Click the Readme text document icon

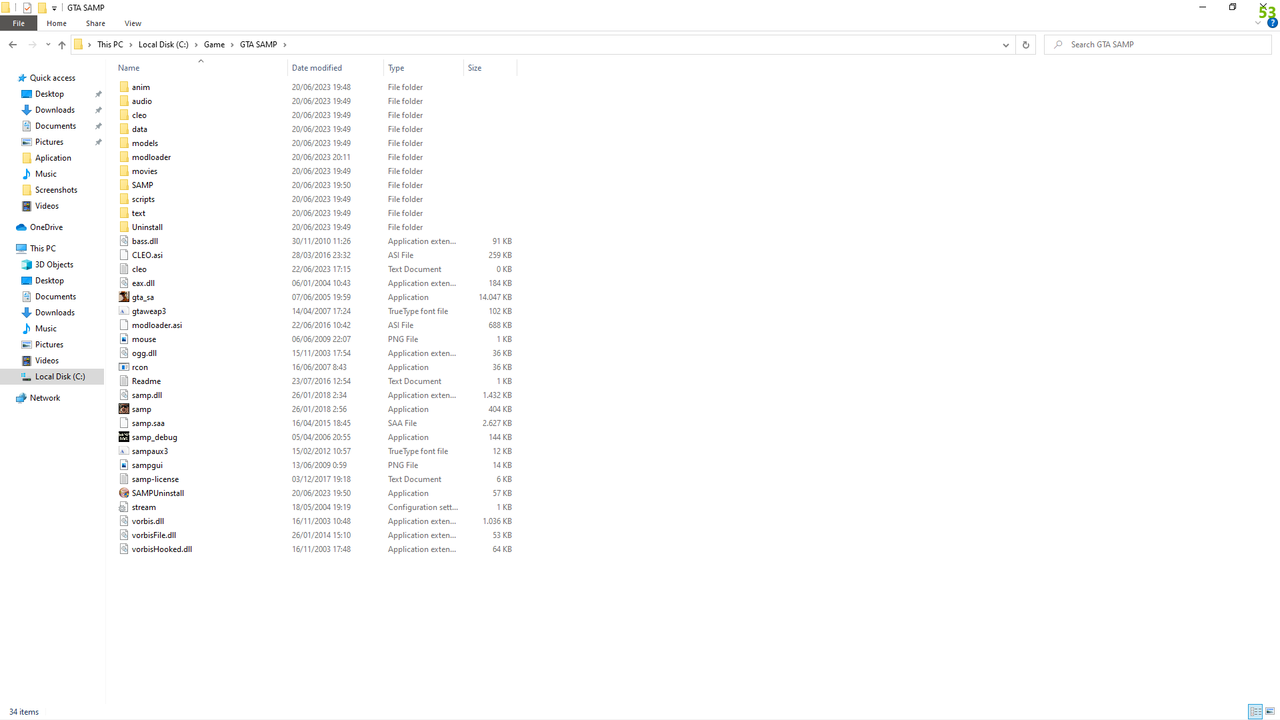click(124, 381)
